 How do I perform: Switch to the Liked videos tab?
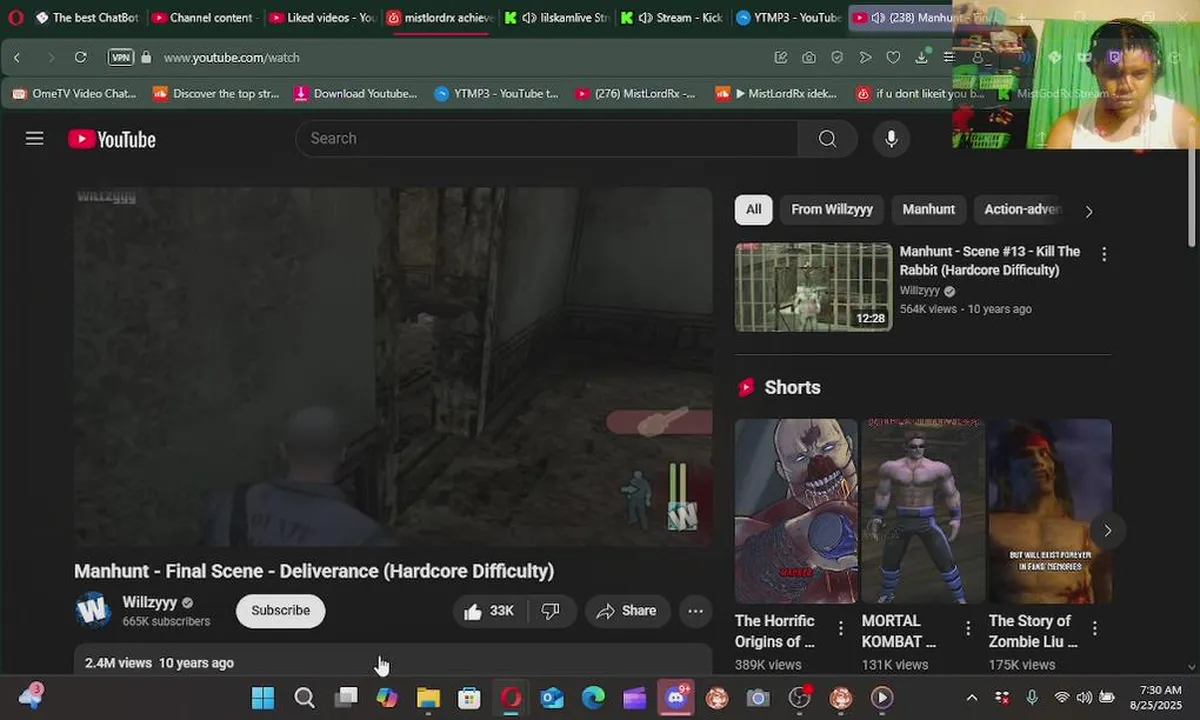[x=322, y=18]
